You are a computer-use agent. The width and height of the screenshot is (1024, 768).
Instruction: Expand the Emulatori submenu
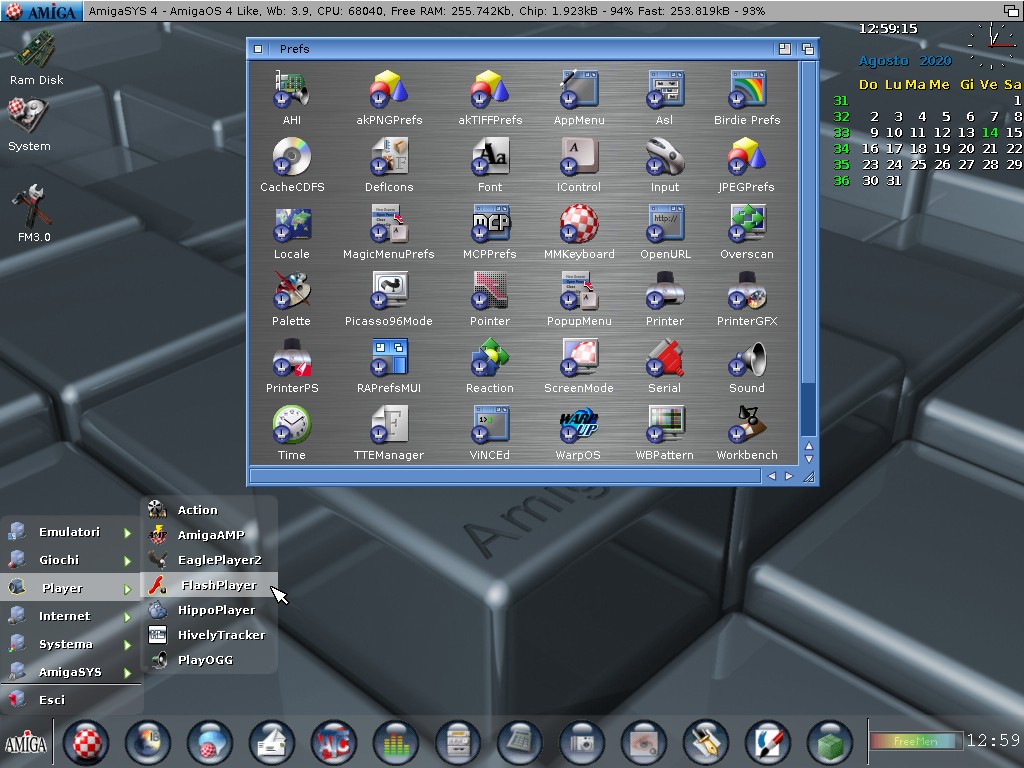click(x=70, y=532)
